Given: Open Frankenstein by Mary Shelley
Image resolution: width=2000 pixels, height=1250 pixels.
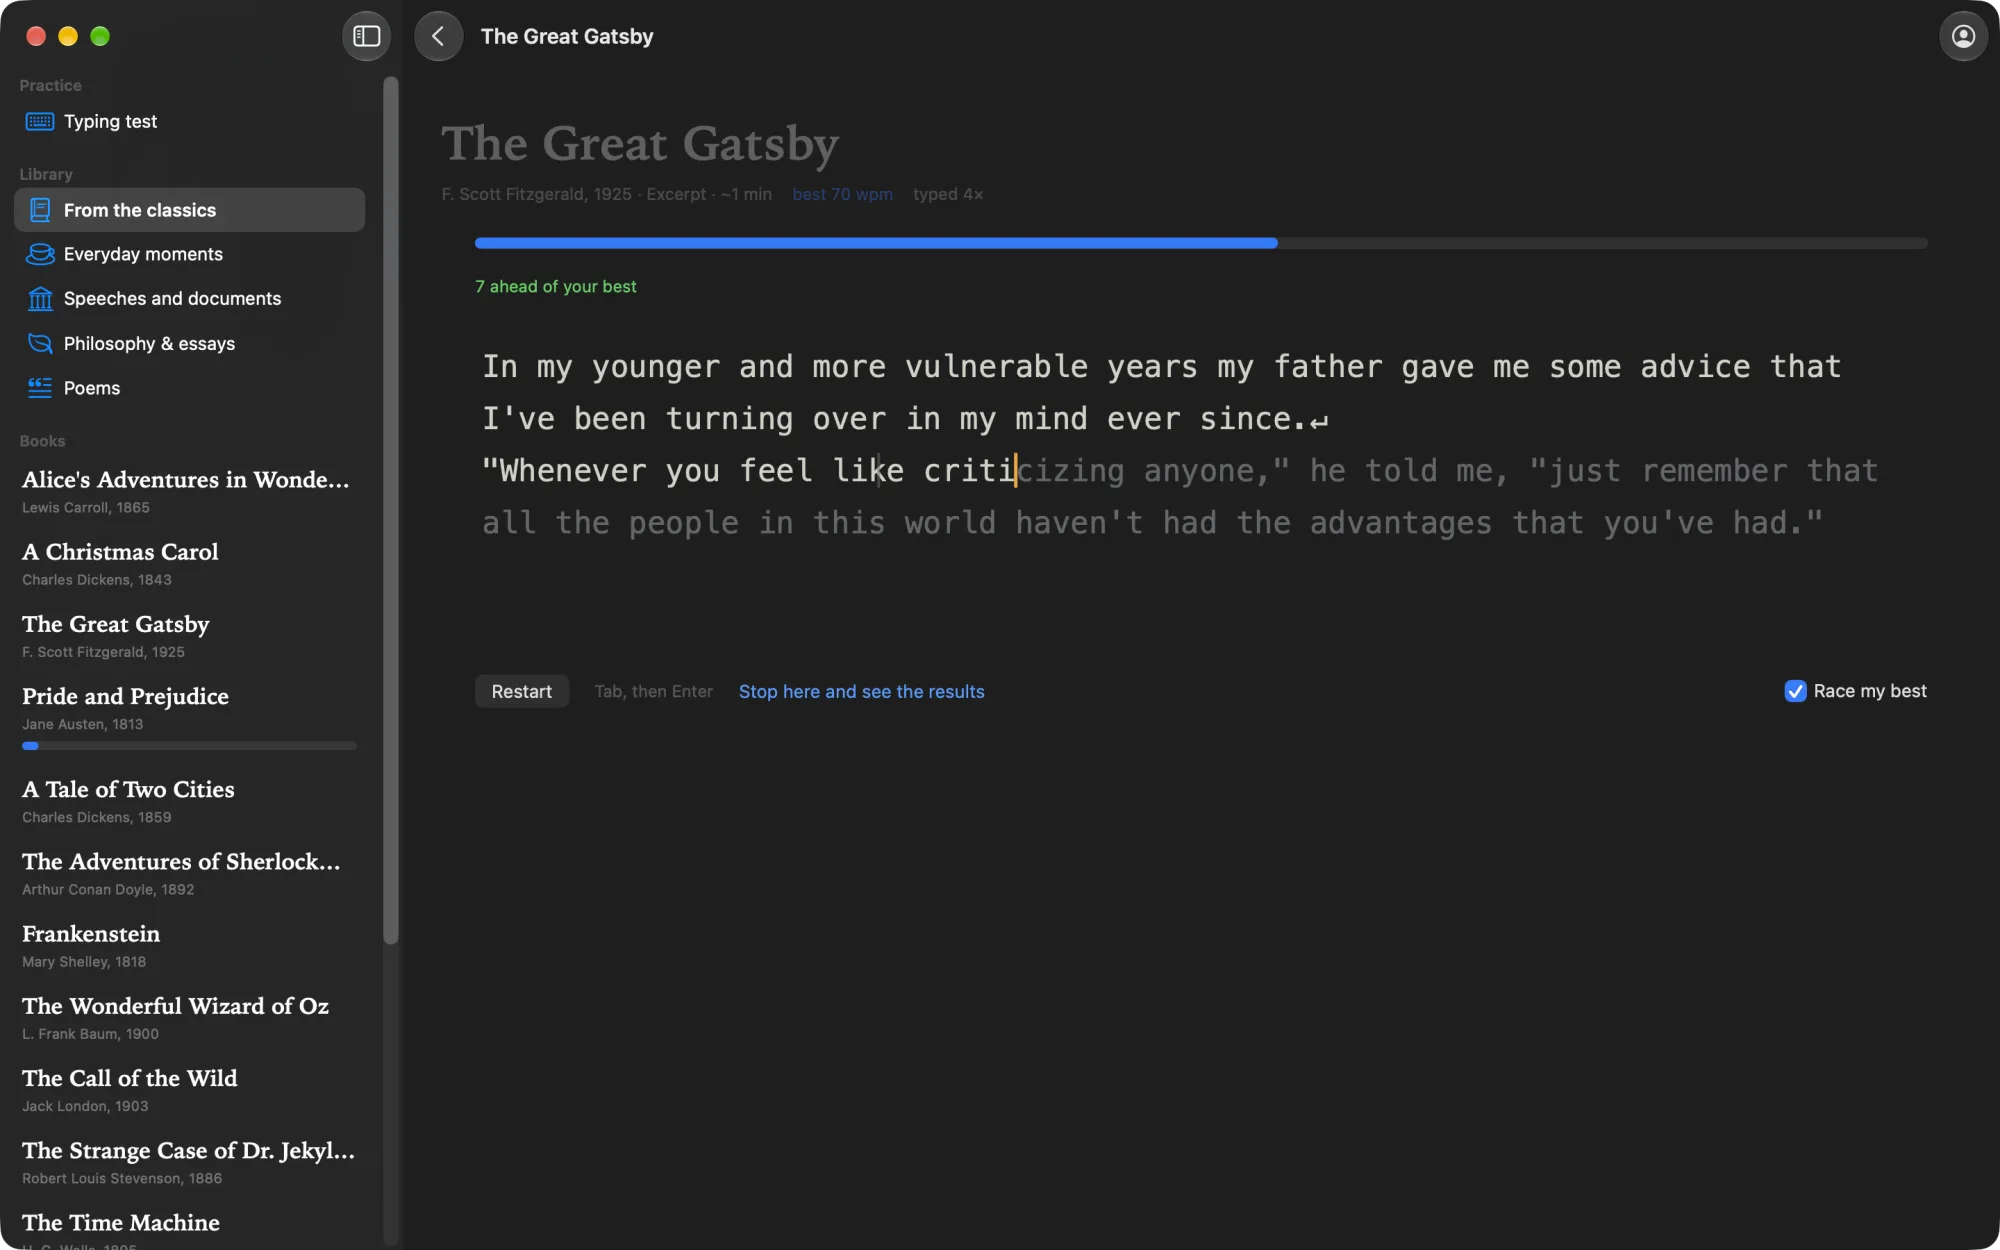Looking at the screenshot, I should pyautogui.click(x=190, y=945).
